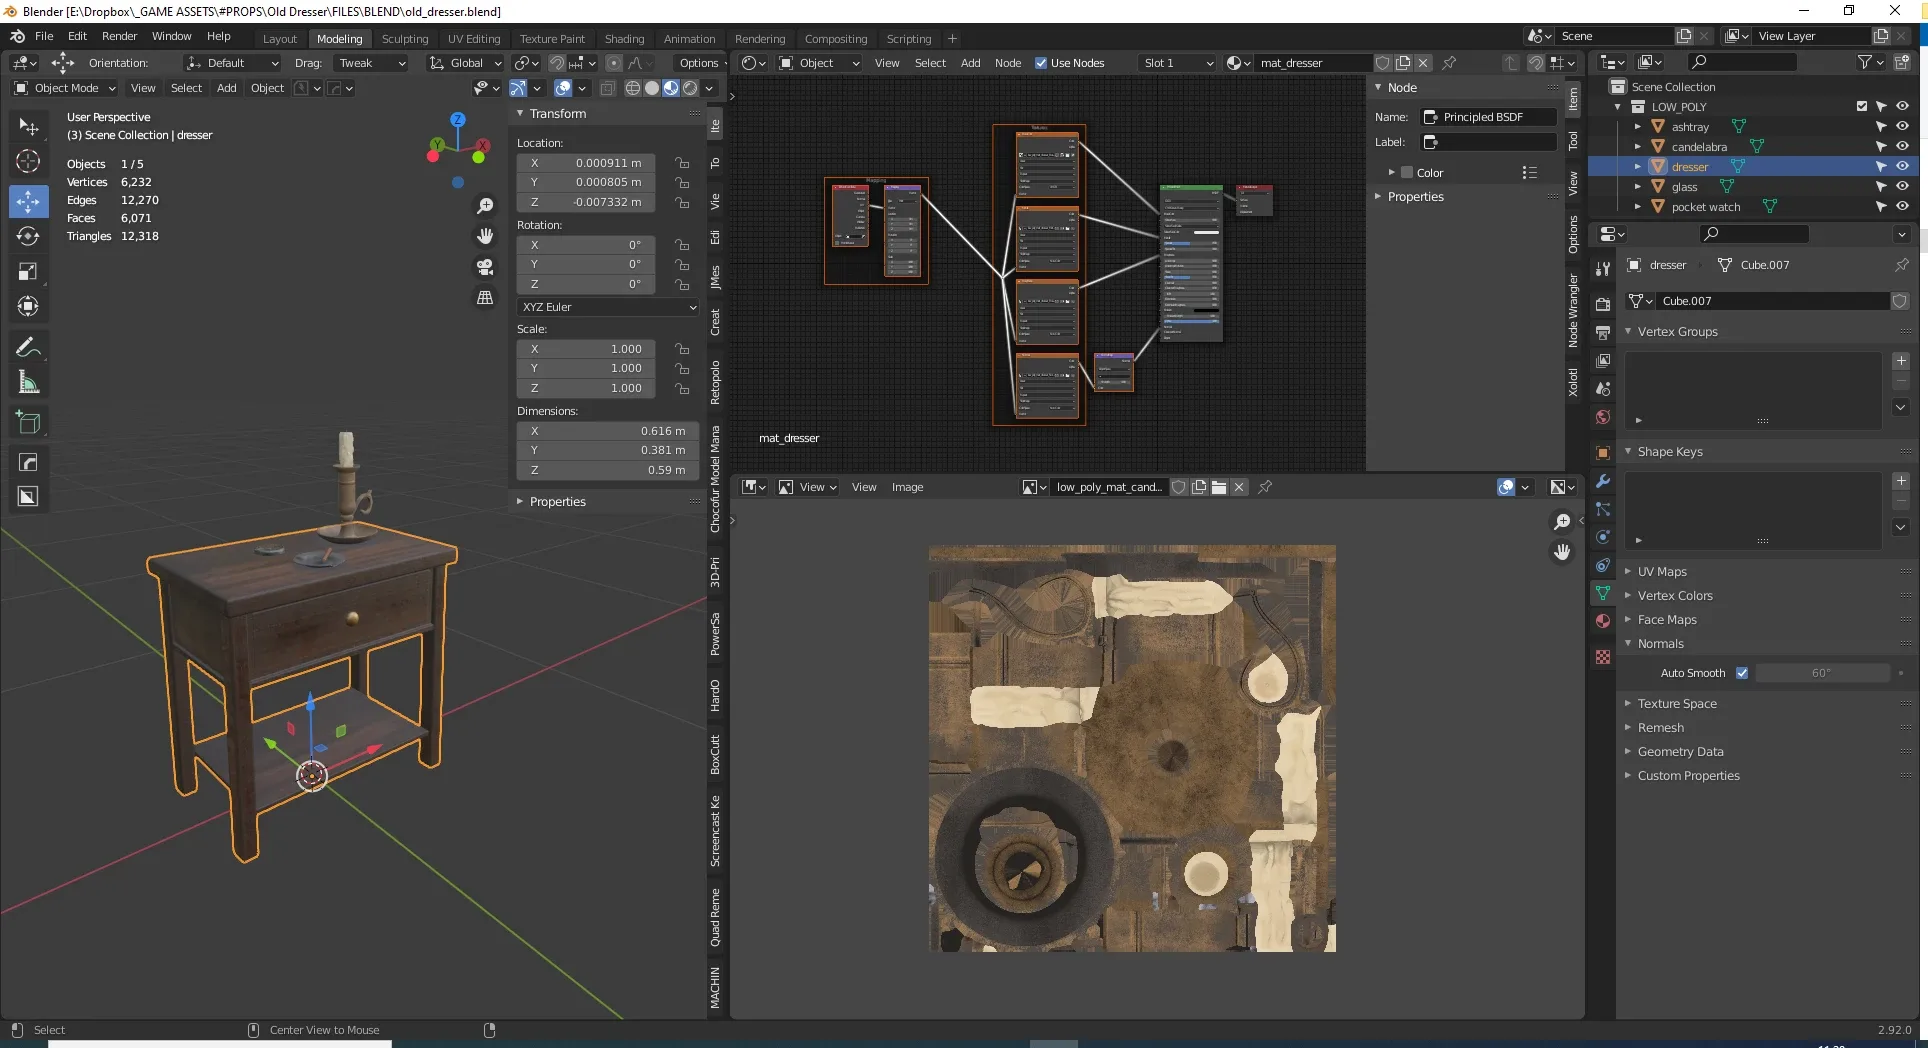Toggle visibility of dresser object
Viewport: 1928px width, 1048px height.
tap(1902, 166)
